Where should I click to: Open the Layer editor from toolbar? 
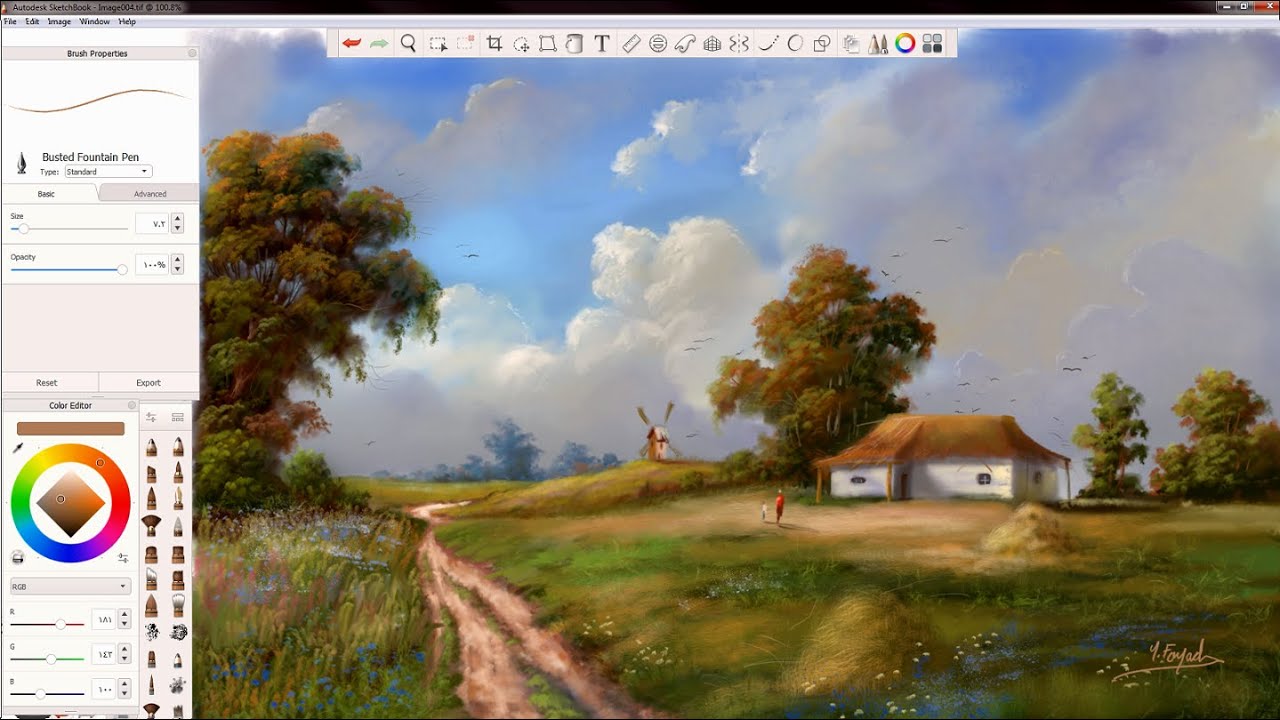tap(851, 43)
